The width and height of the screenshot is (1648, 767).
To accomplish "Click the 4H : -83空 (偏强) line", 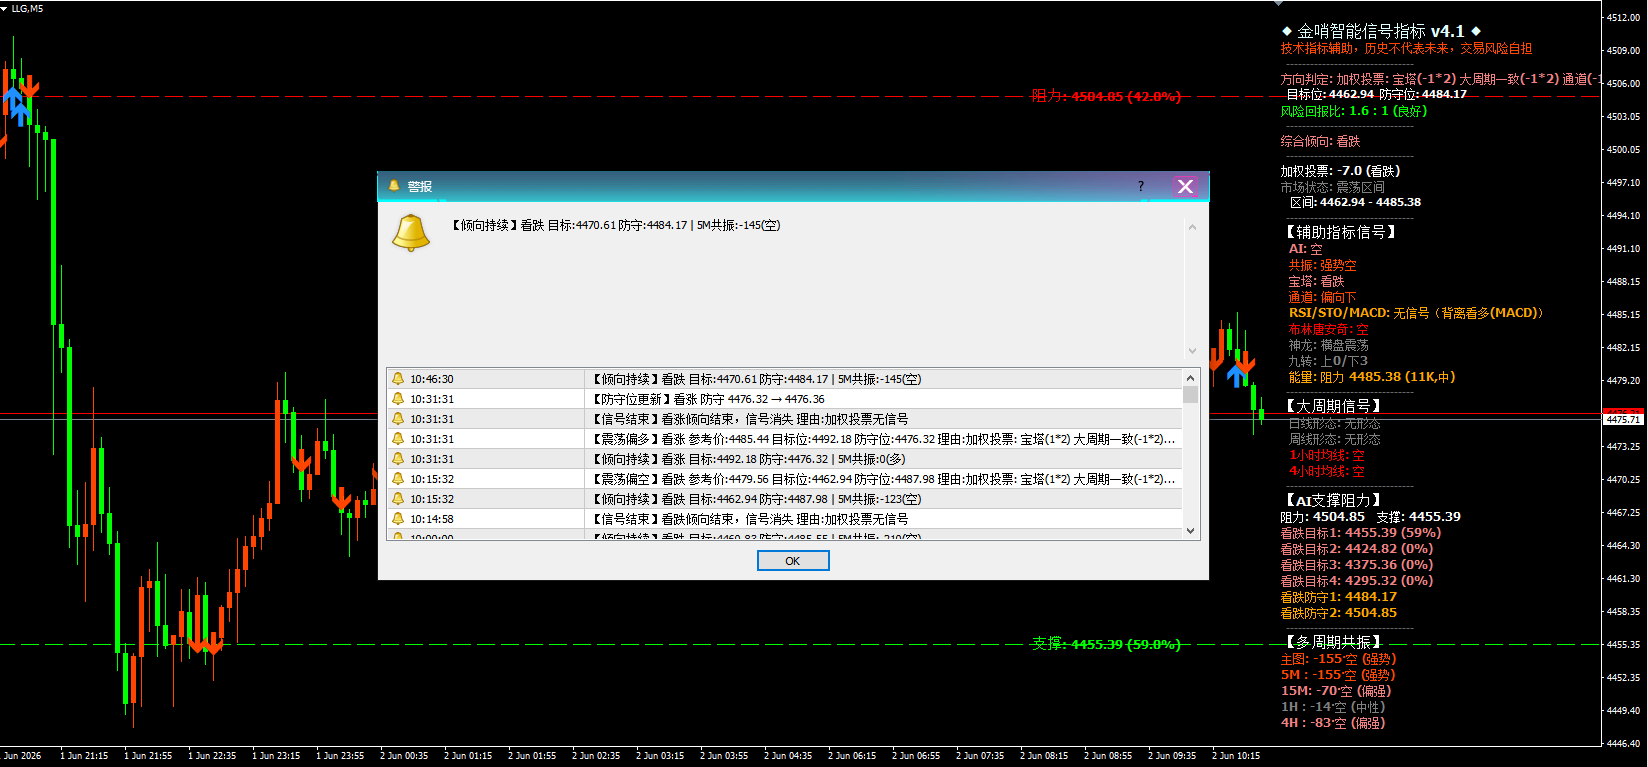I will tap(1333, 723).
